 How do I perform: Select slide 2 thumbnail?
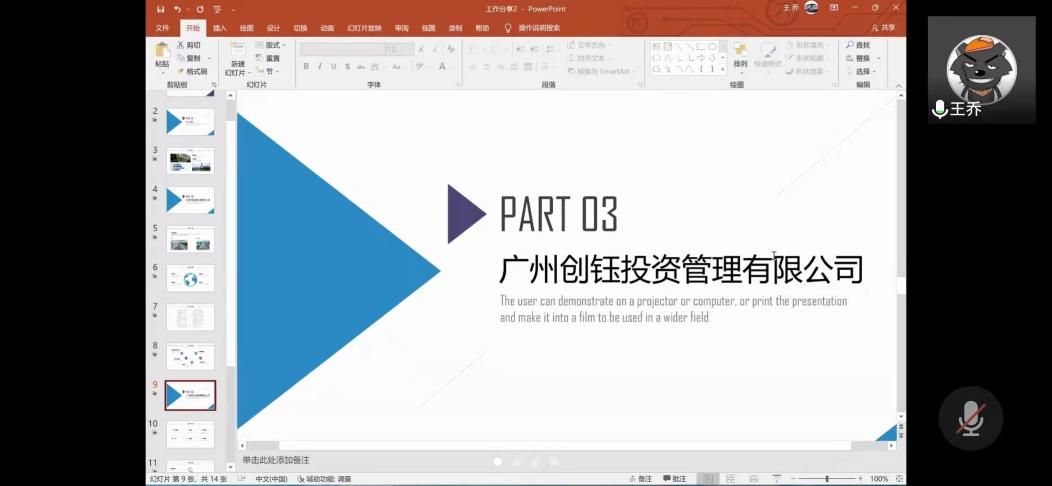pos(191,122)
